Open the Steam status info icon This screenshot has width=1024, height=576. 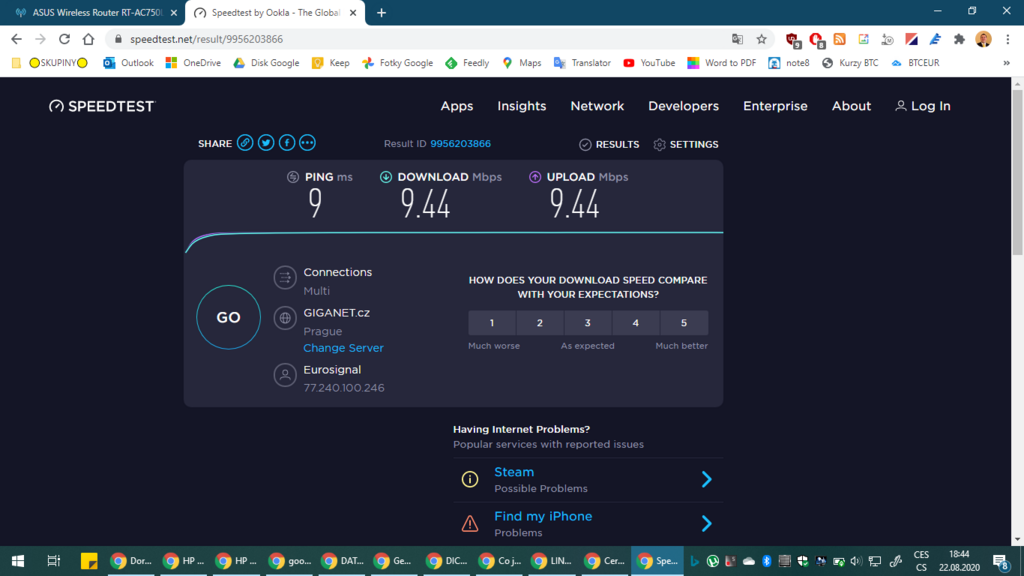coord(470,479)
